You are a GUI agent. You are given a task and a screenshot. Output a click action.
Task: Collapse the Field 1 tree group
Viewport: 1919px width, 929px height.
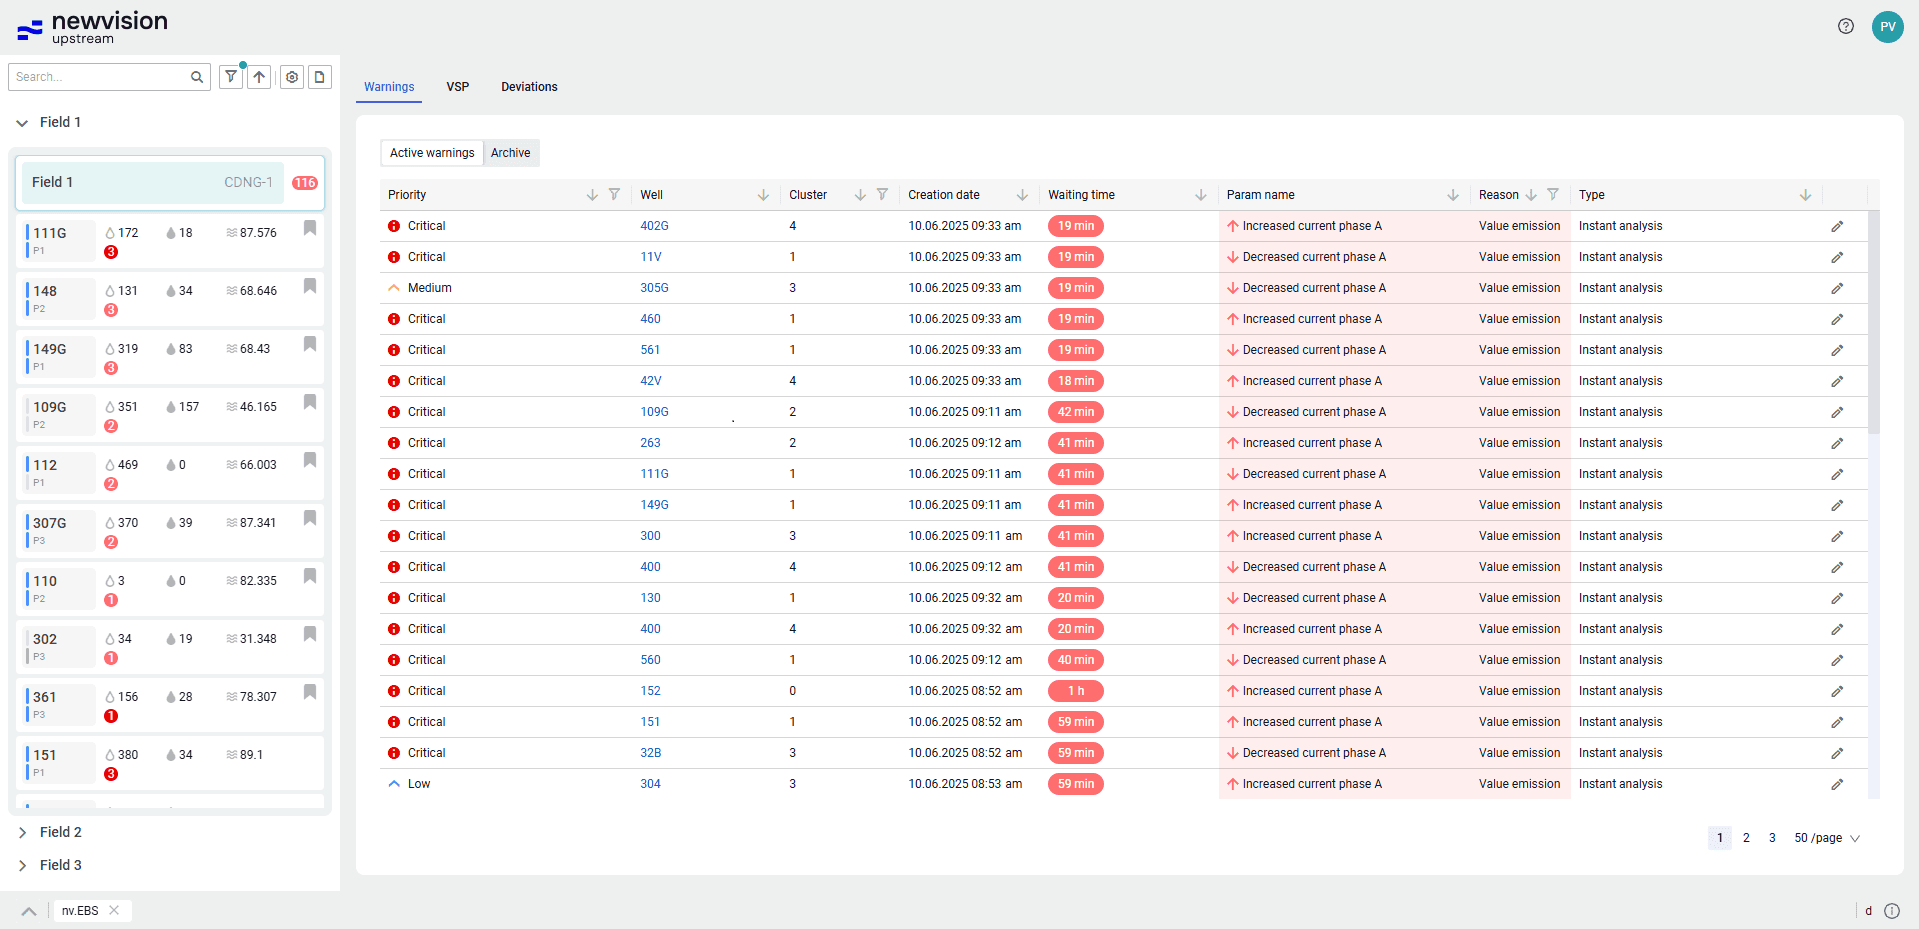pos(22,123)
